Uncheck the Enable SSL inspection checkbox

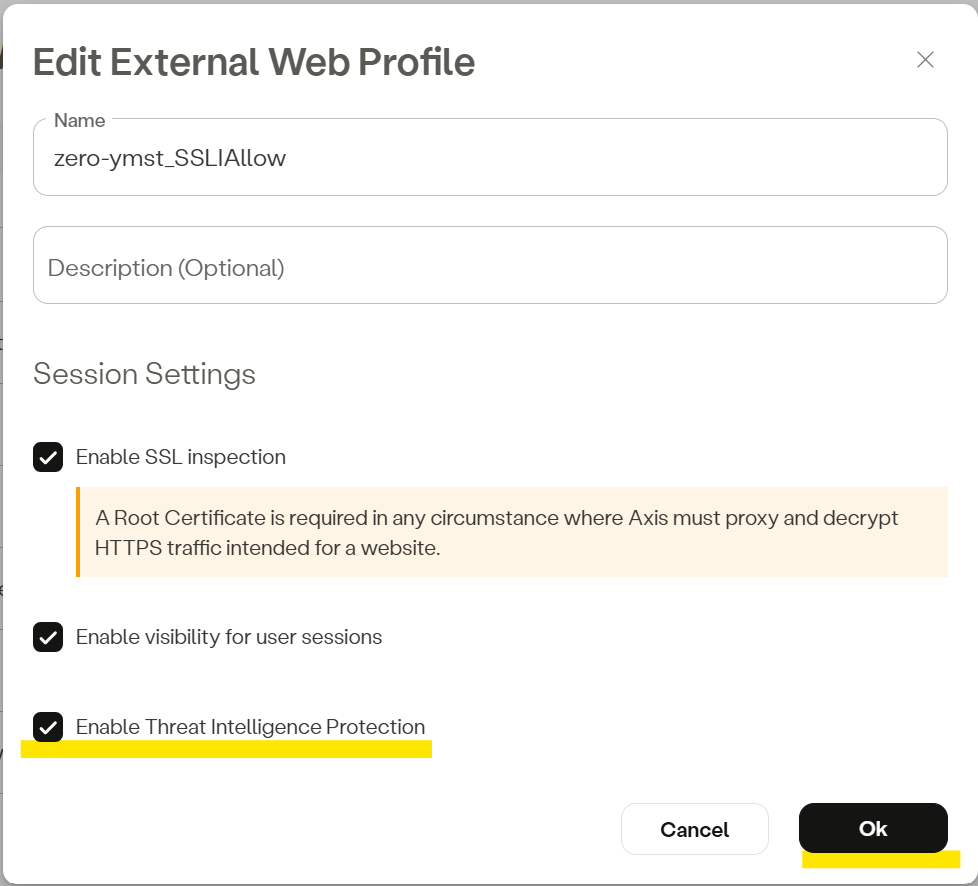[x=48, y=457]
